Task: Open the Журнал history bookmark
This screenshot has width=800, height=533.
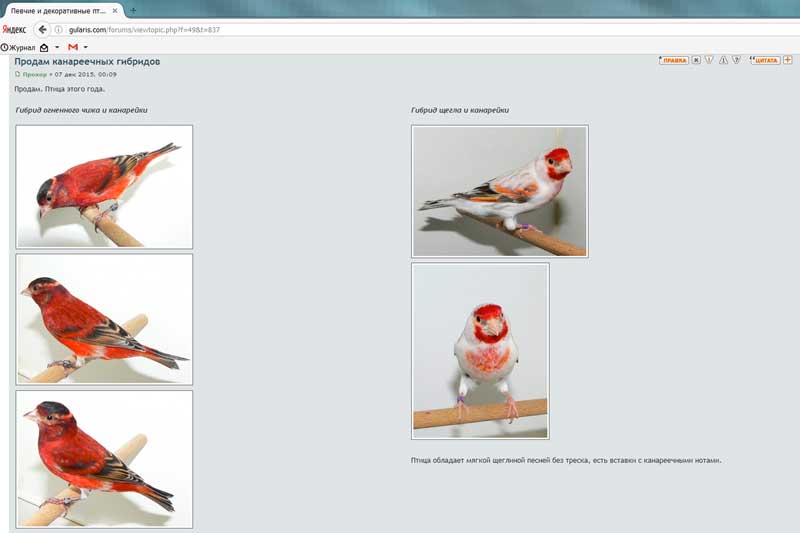Action: (x=19, y=47)
